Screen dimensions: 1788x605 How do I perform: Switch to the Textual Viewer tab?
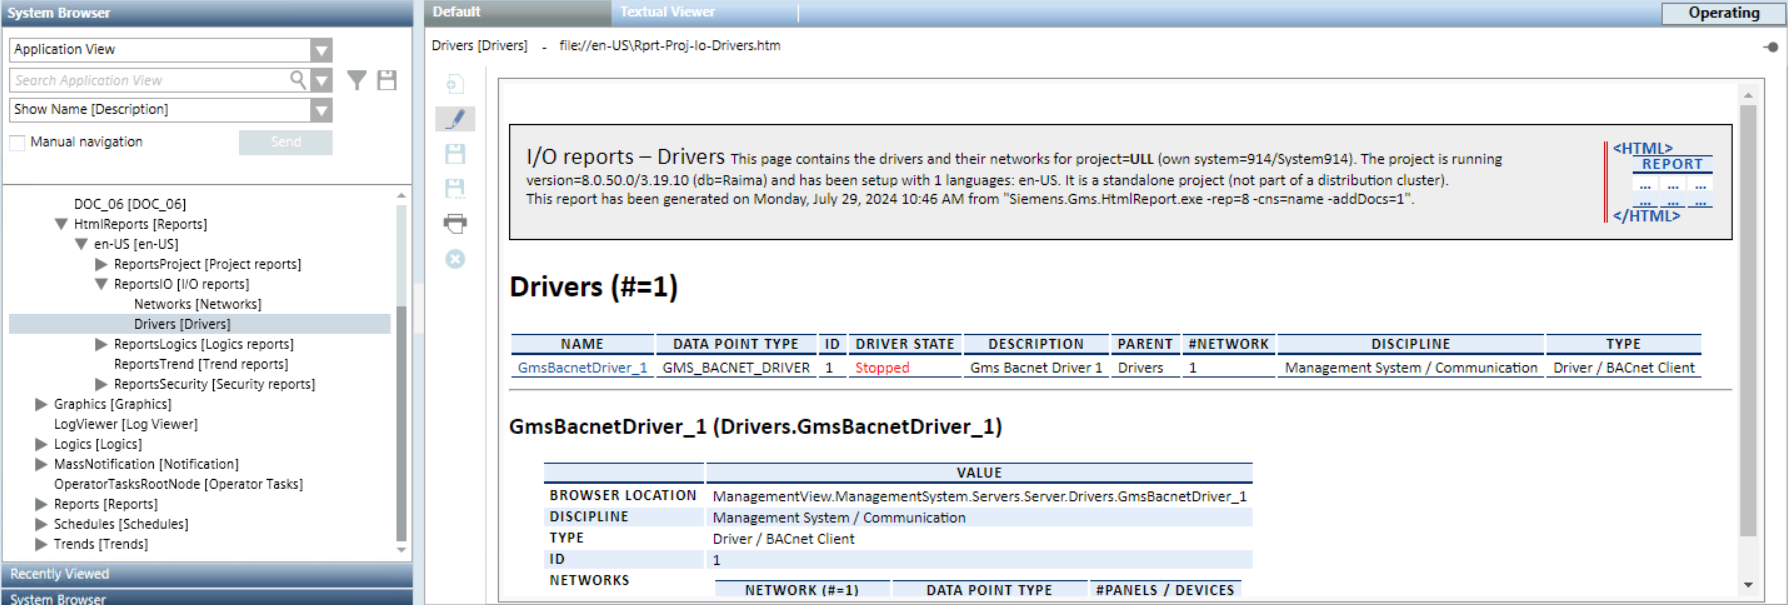(667, 12)
